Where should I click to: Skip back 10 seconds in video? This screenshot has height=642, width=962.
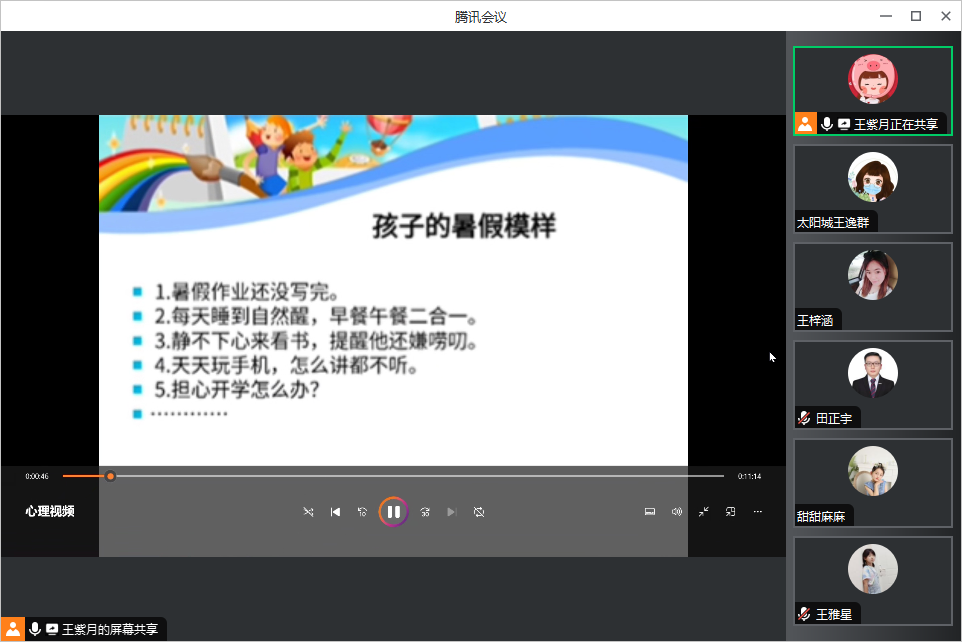pyautogui.click(x=362, y=512)
